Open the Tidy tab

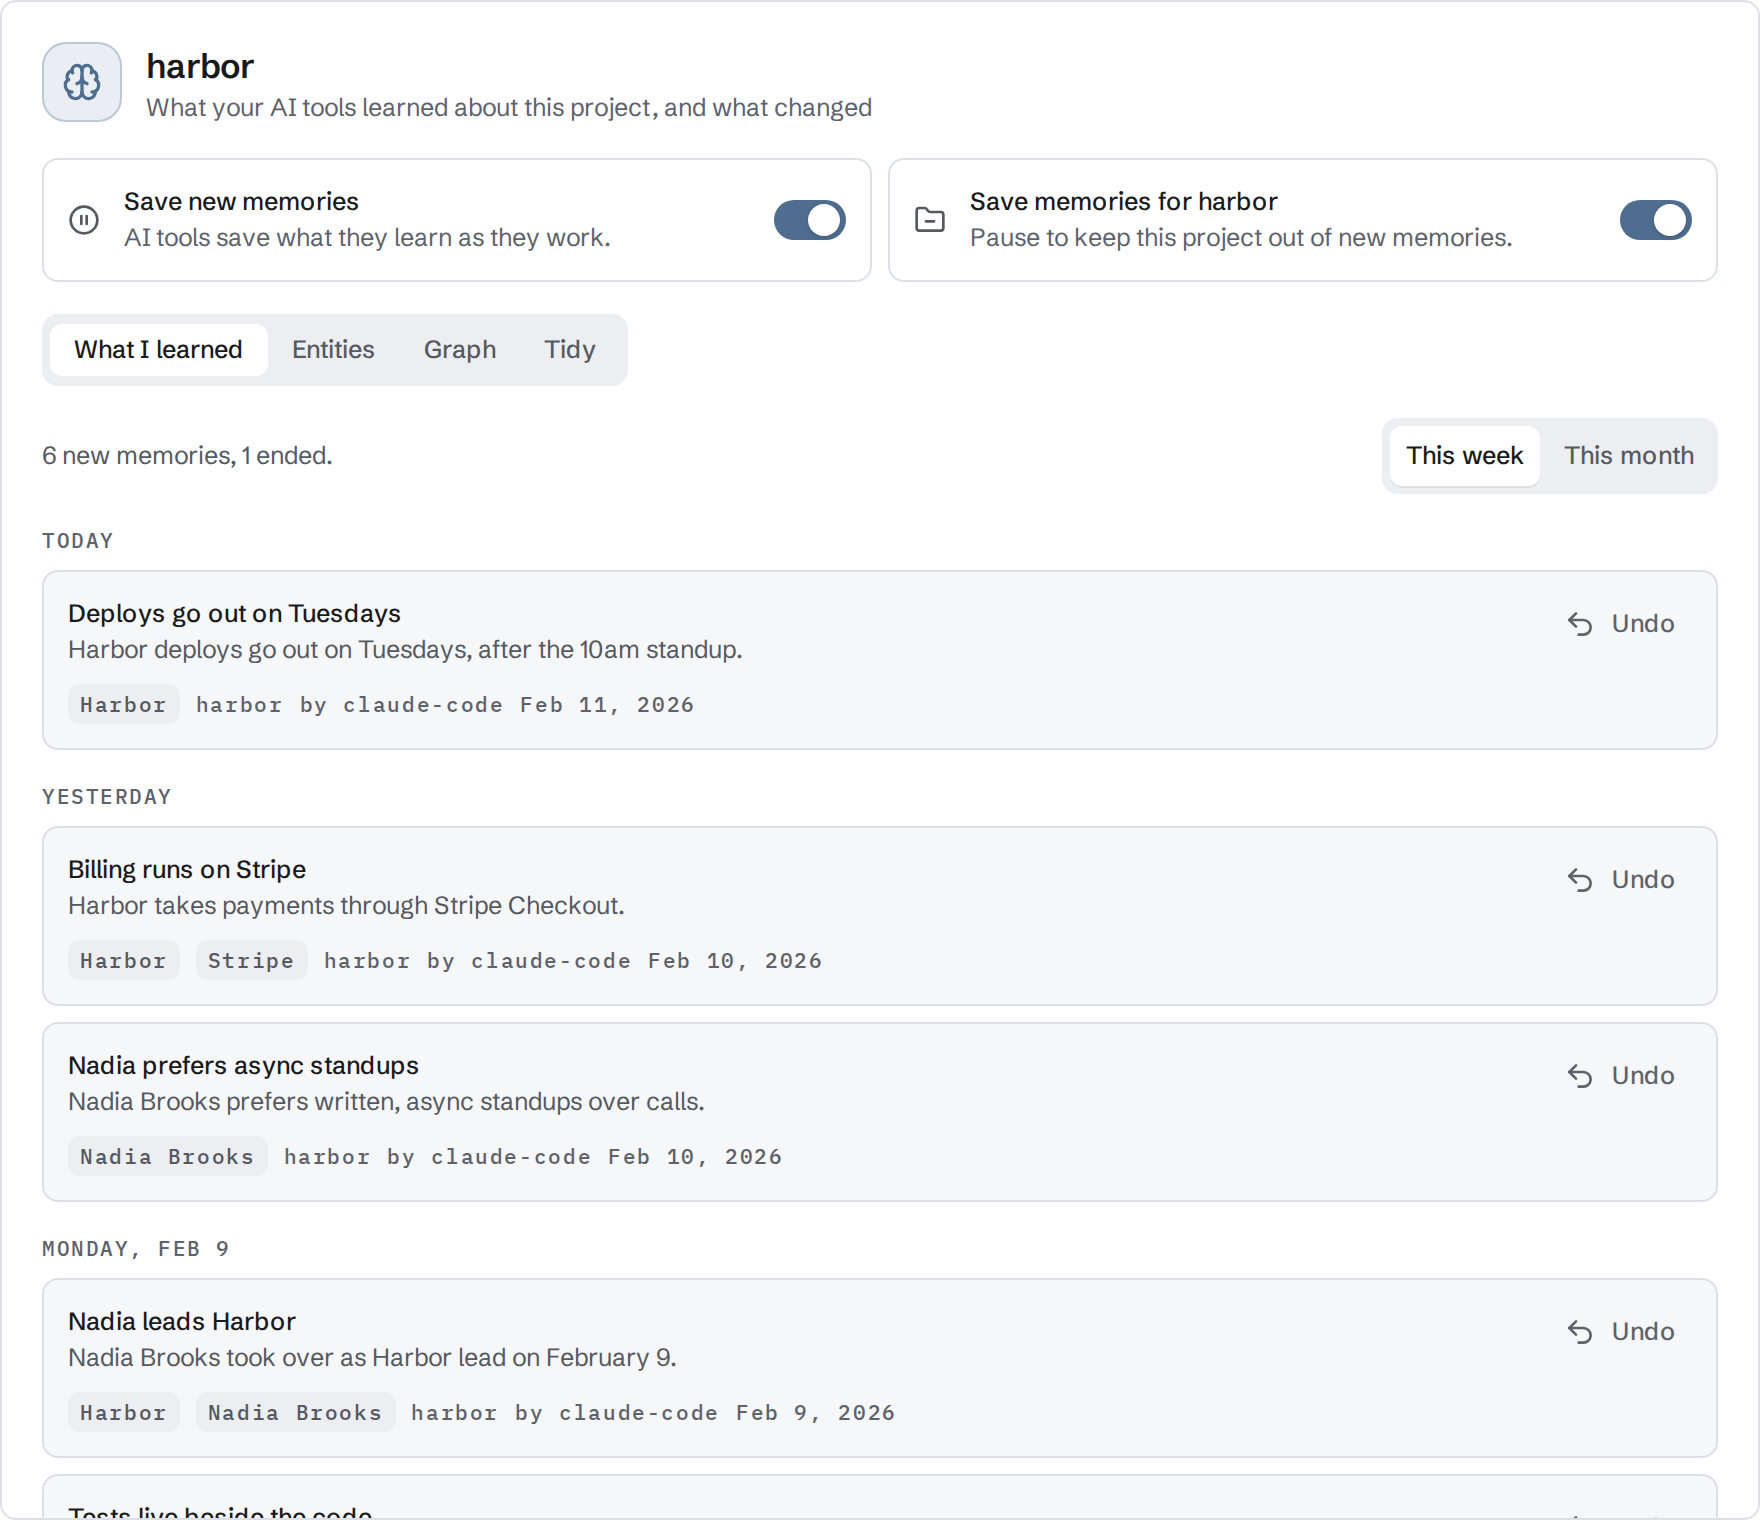coord(570,350)
